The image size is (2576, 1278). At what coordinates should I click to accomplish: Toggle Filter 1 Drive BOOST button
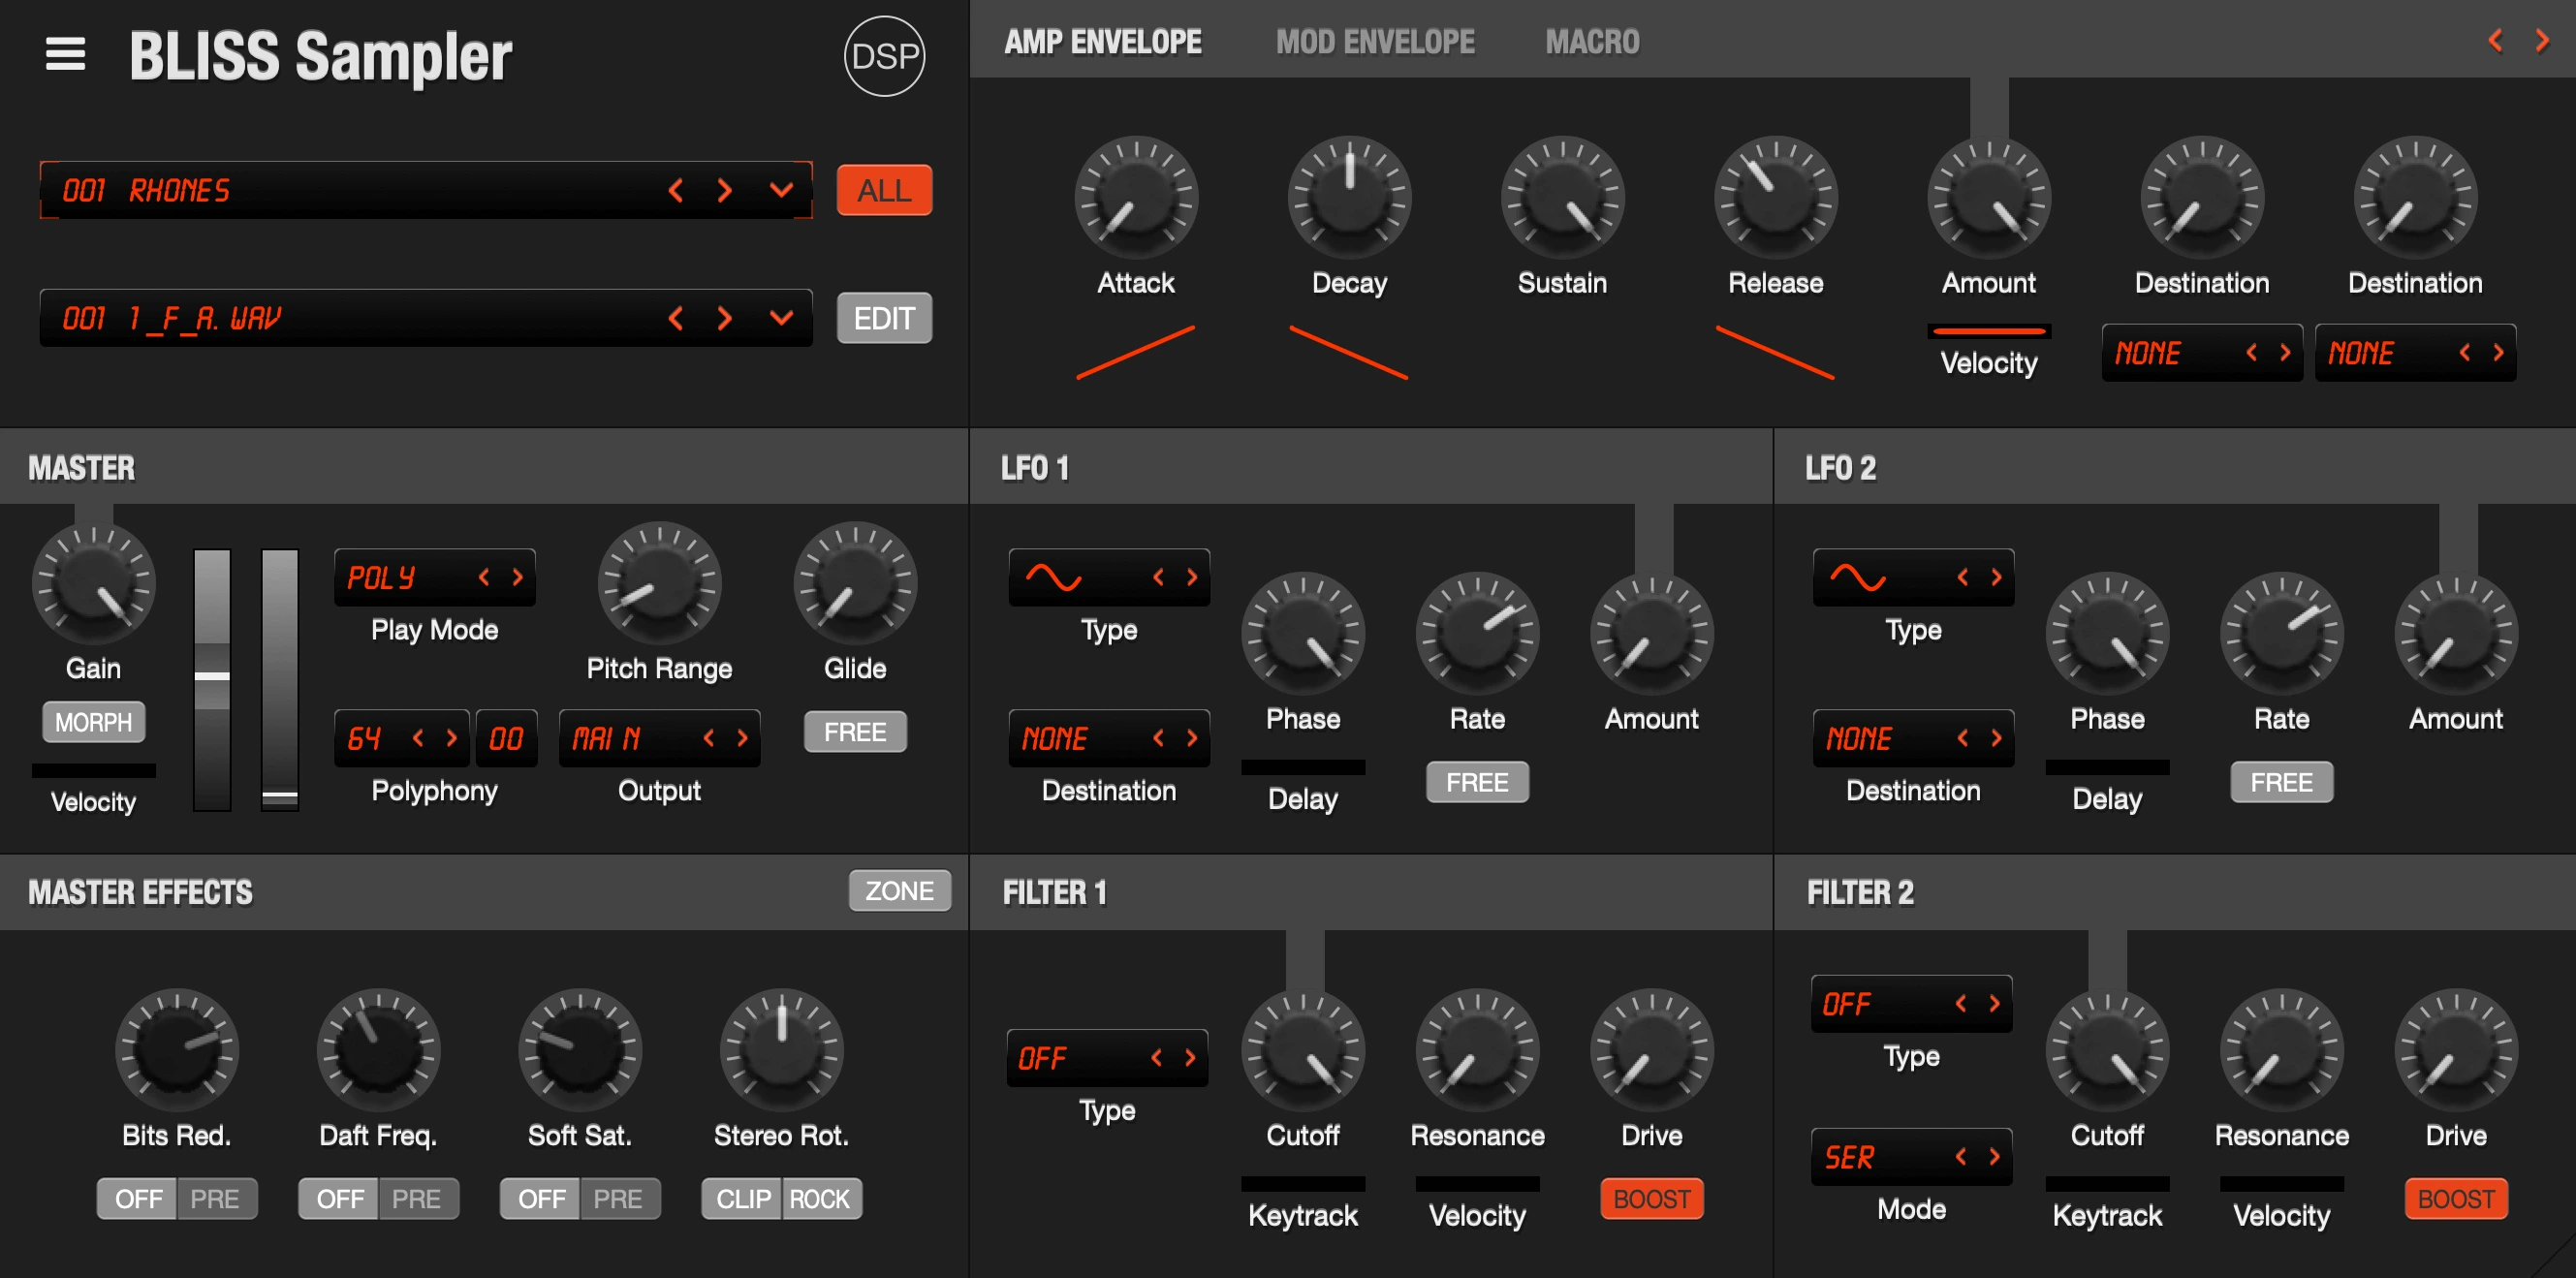pos(1651,1198)
